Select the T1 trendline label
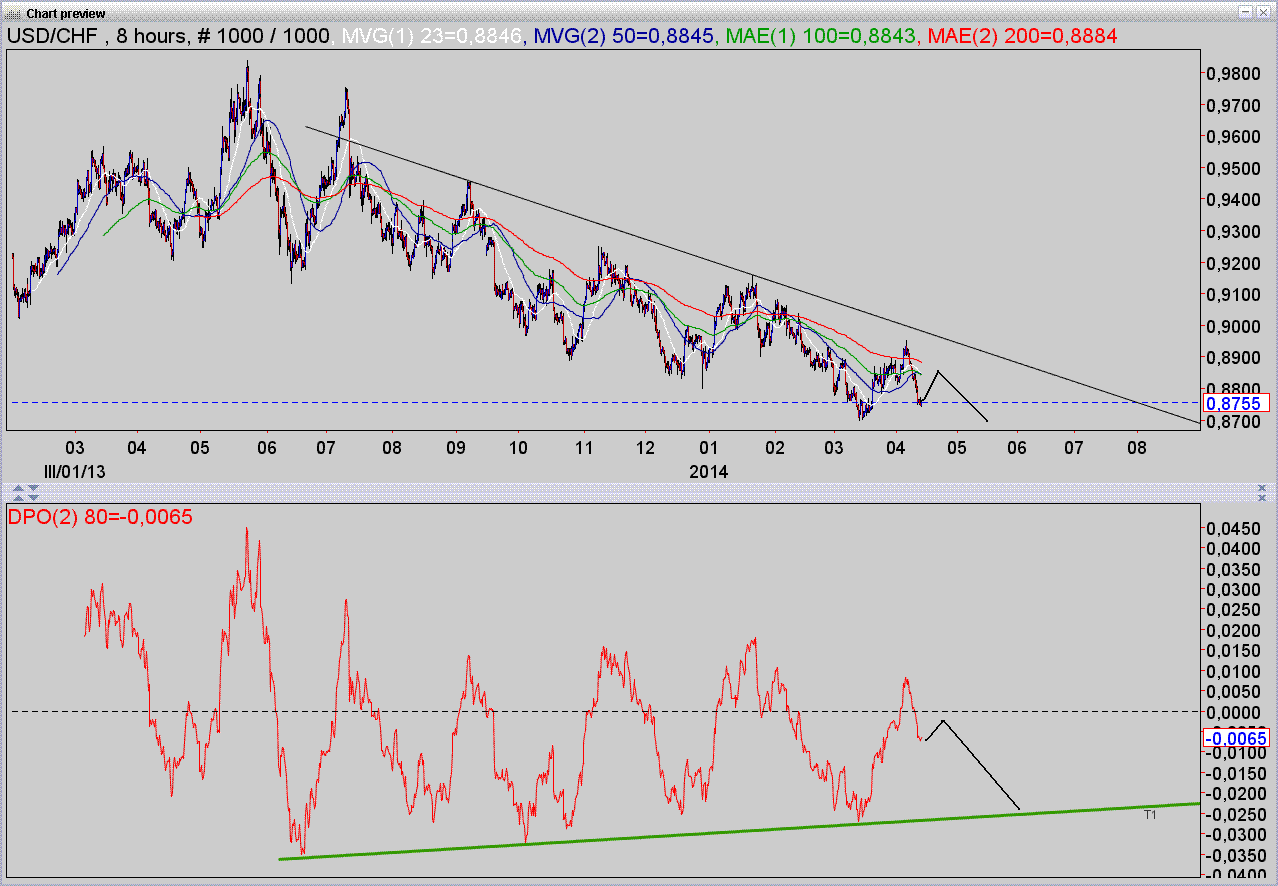 pos(1150,815)
